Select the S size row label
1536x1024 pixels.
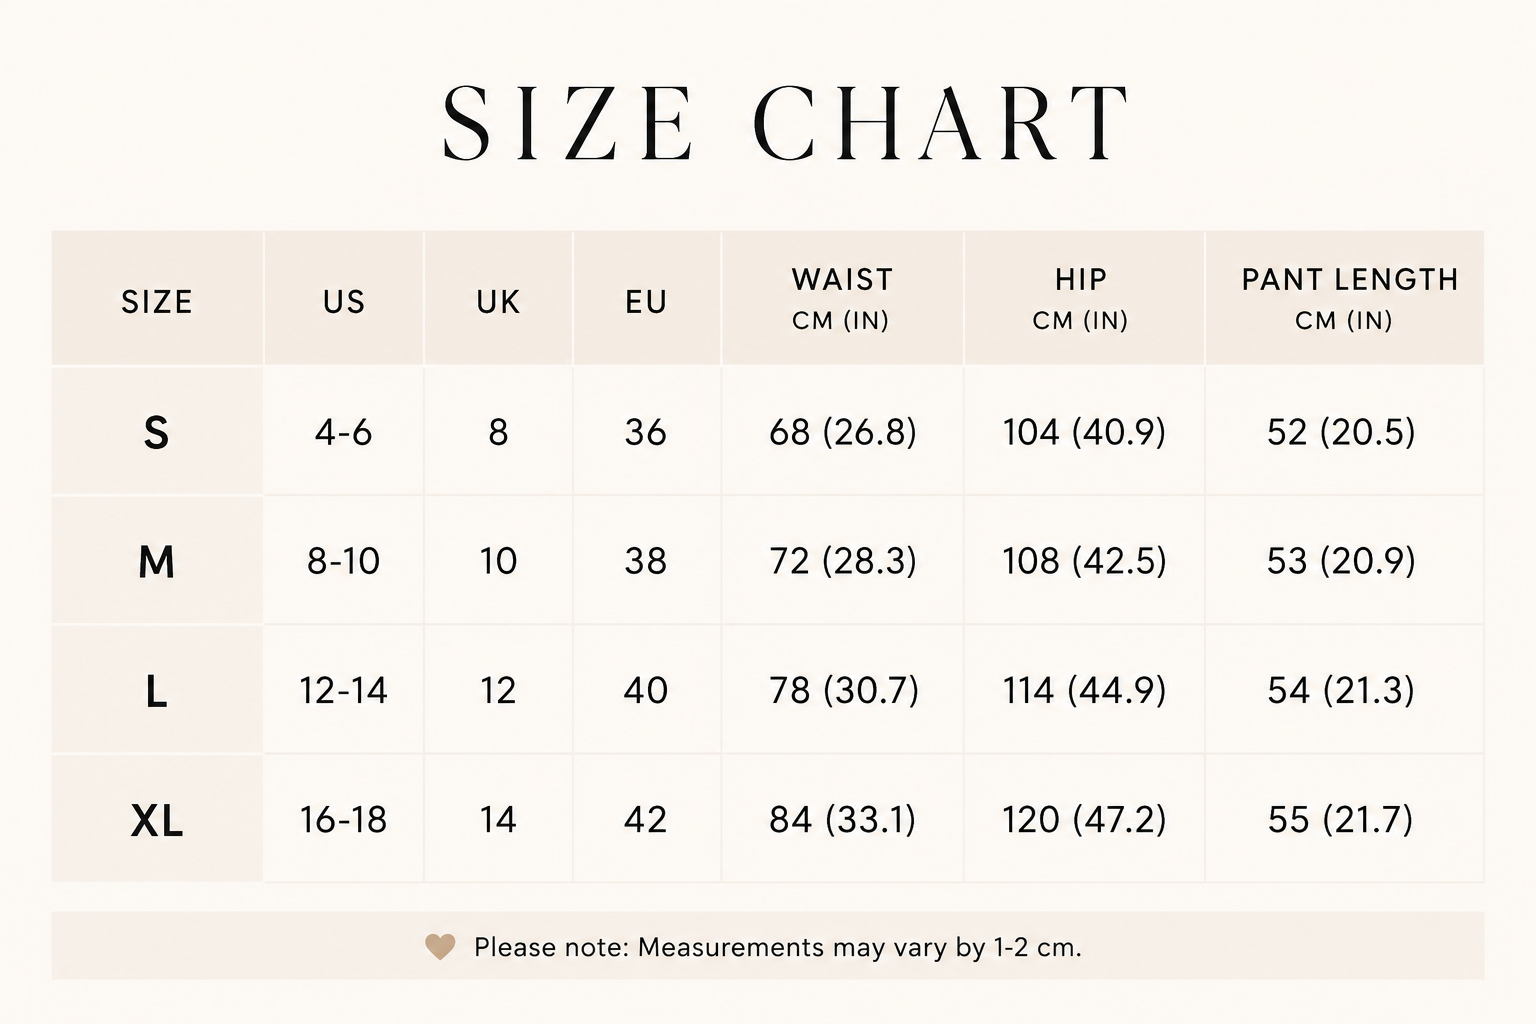coord(156,432)
